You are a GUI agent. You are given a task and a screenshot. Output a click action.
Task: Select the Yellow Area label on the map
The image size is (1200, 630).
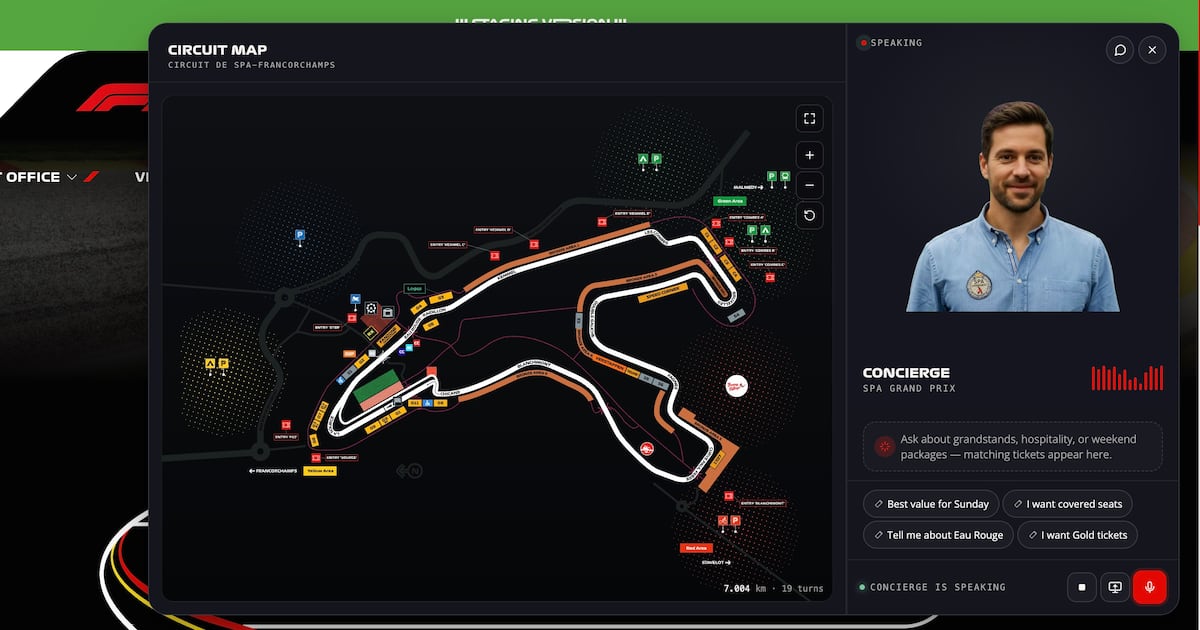pyautogui.click(x=320, y=470)
